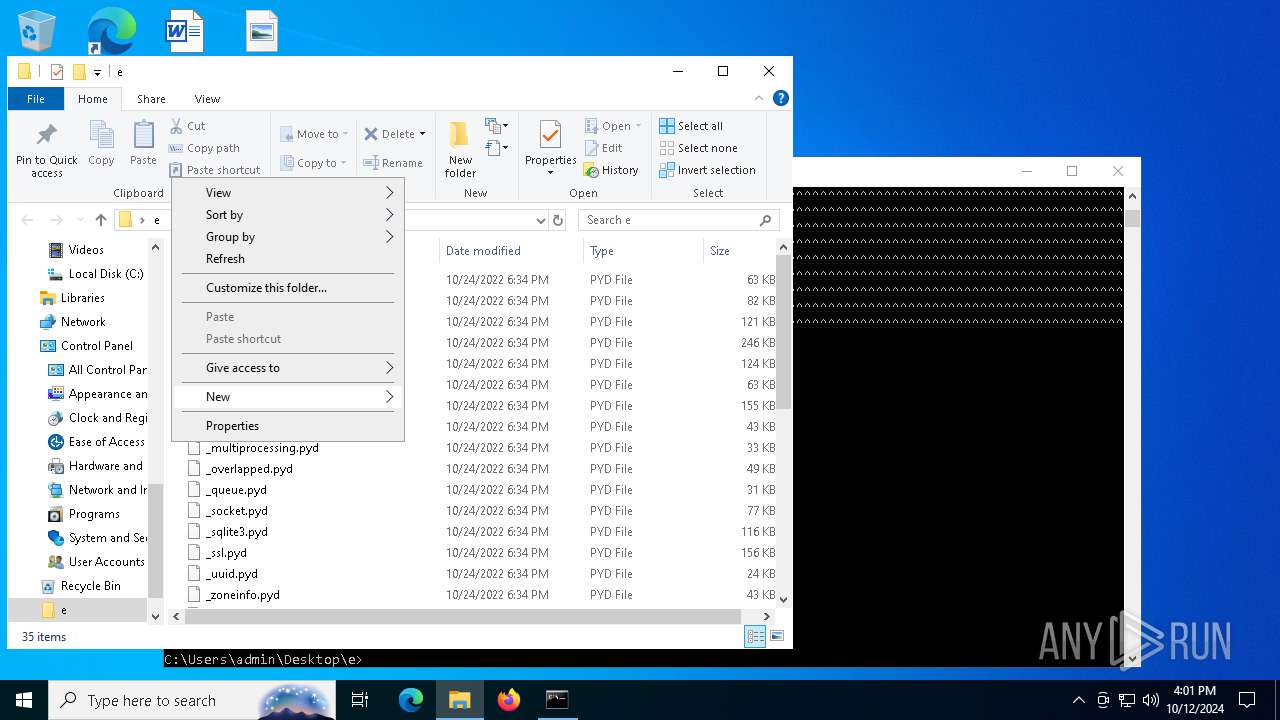Open the Share ribbon tab

[x=151, y=99]
